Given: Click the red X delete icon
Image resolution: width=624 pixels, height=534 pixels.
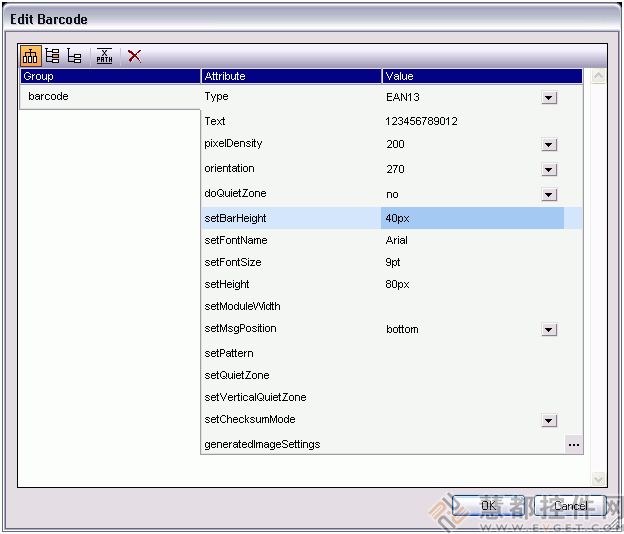Looking at the screenshot, I should (134, 56).
